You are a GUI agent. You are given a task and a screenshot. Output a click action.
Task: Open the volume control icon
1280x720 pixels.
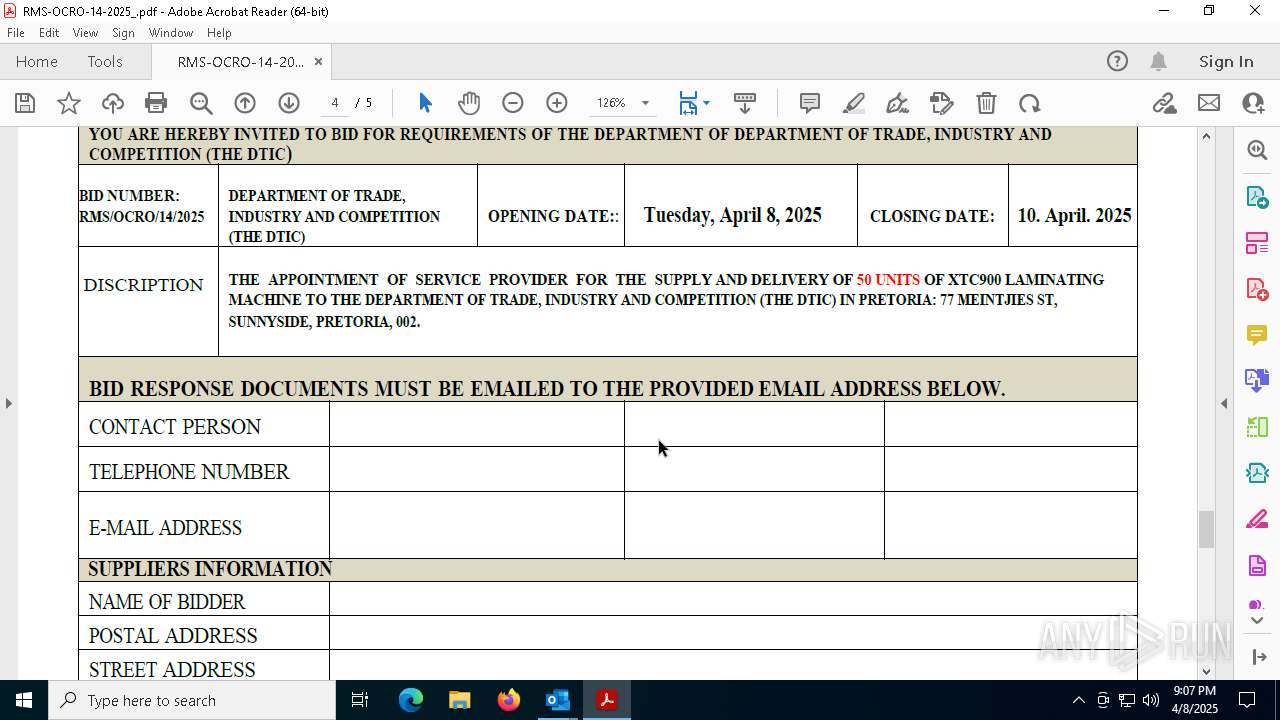pos(1151,700)
